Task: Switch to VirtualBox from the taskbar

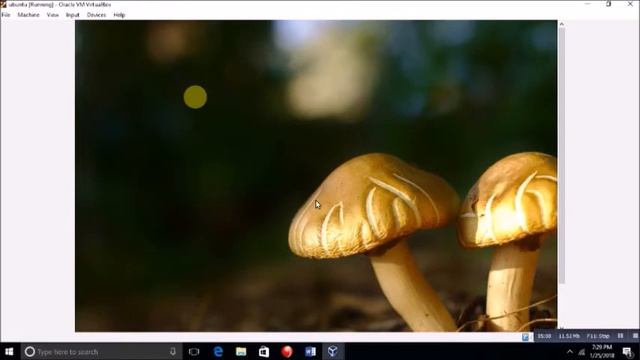Action: (333, 351)
